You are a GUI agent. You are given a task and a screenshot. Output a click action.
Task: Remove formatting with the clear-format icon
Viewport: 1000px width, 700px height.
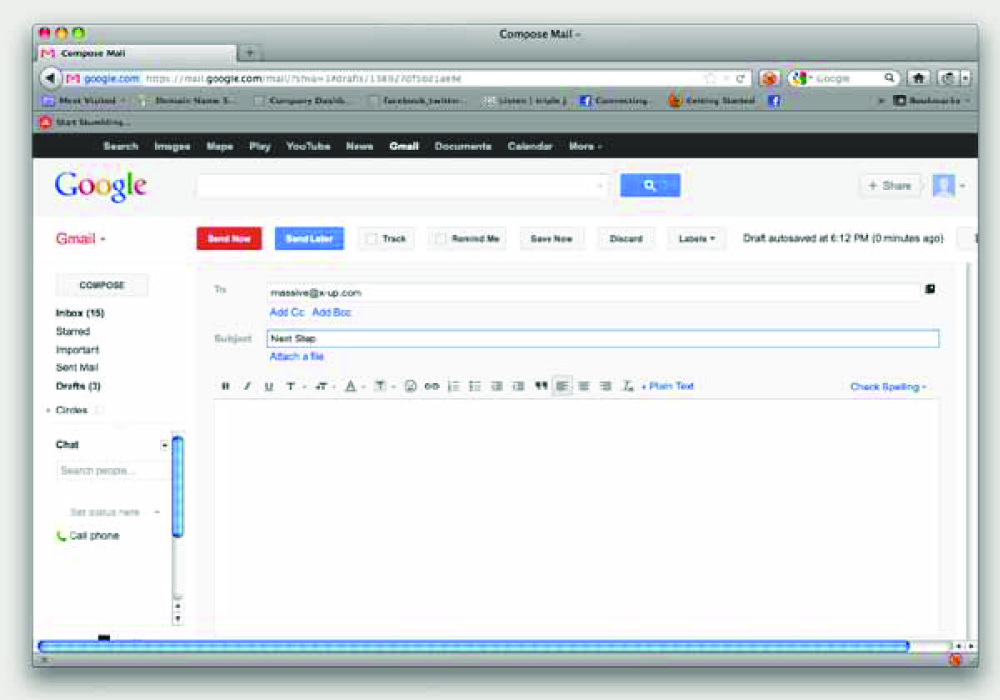628,386
